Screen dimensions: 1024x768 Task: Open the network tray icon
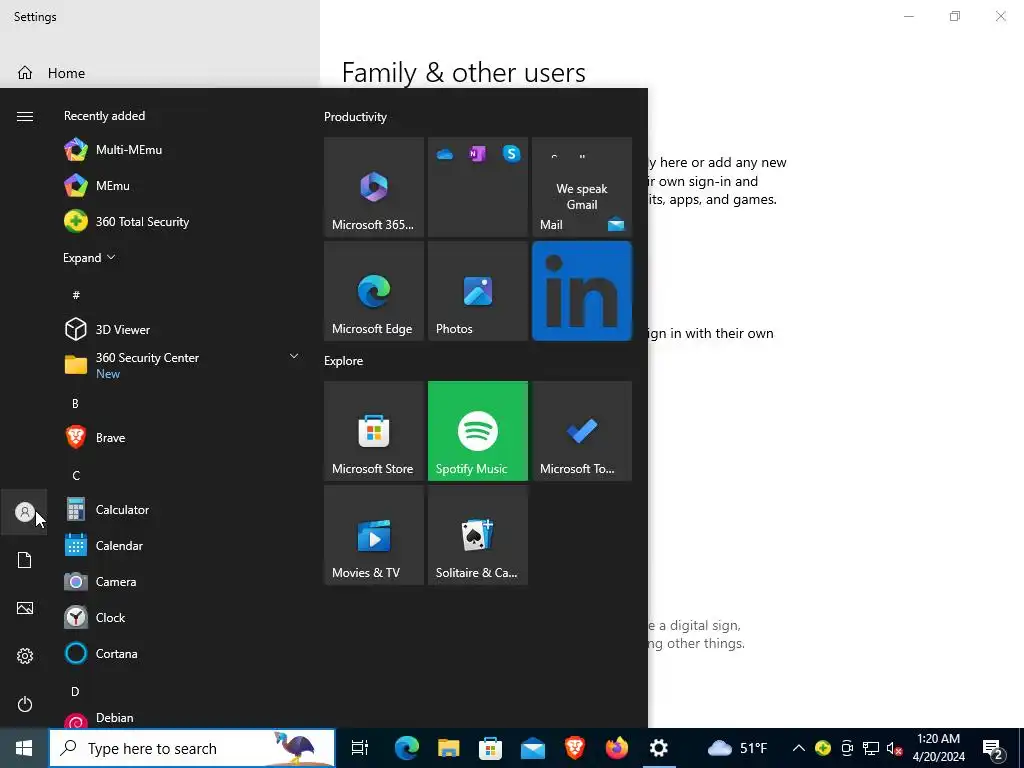[871, 748]
